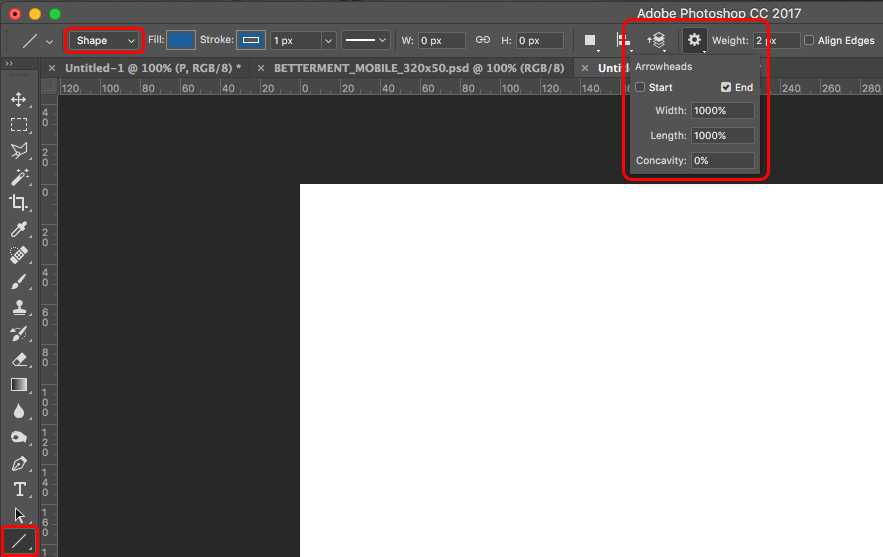
Task: Enable the Start arrowhead checkbox
Action: (641, 88)
